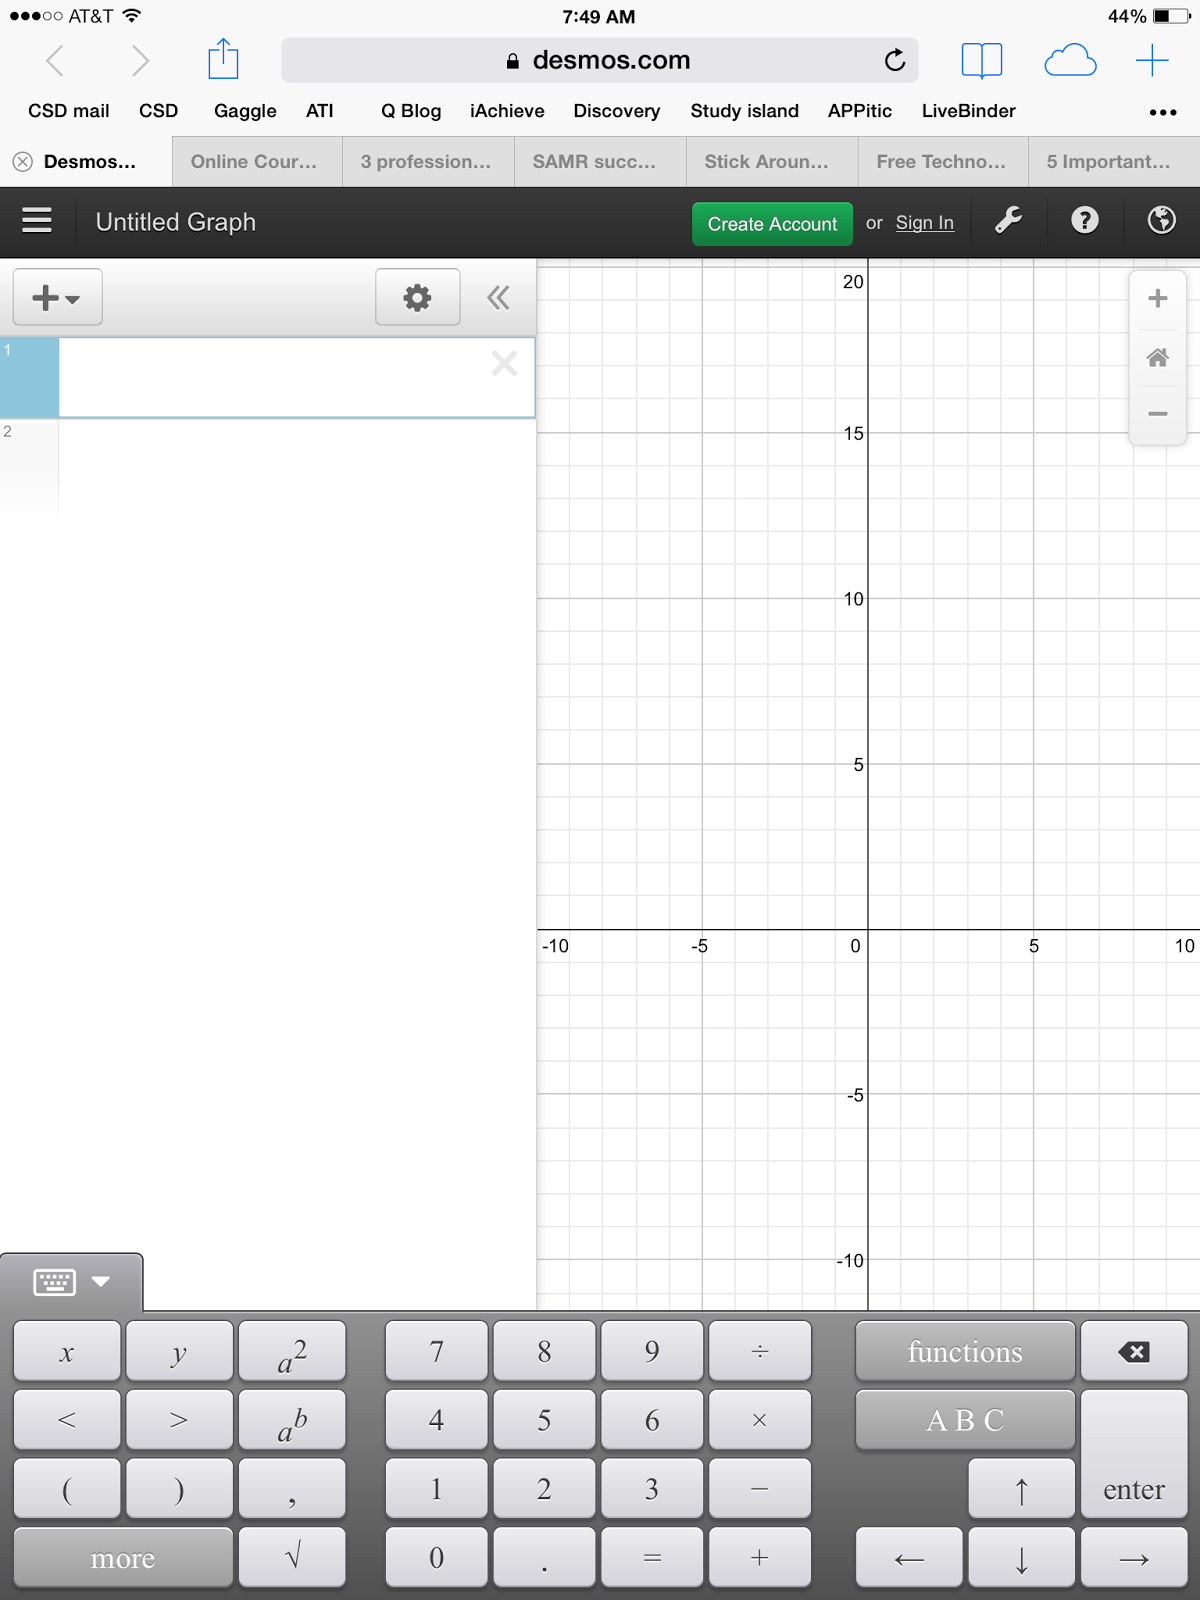Reset graph to default home view
This screenshot has height=1600, width=1200.
pyautogui.click(x=1158, y=357)
